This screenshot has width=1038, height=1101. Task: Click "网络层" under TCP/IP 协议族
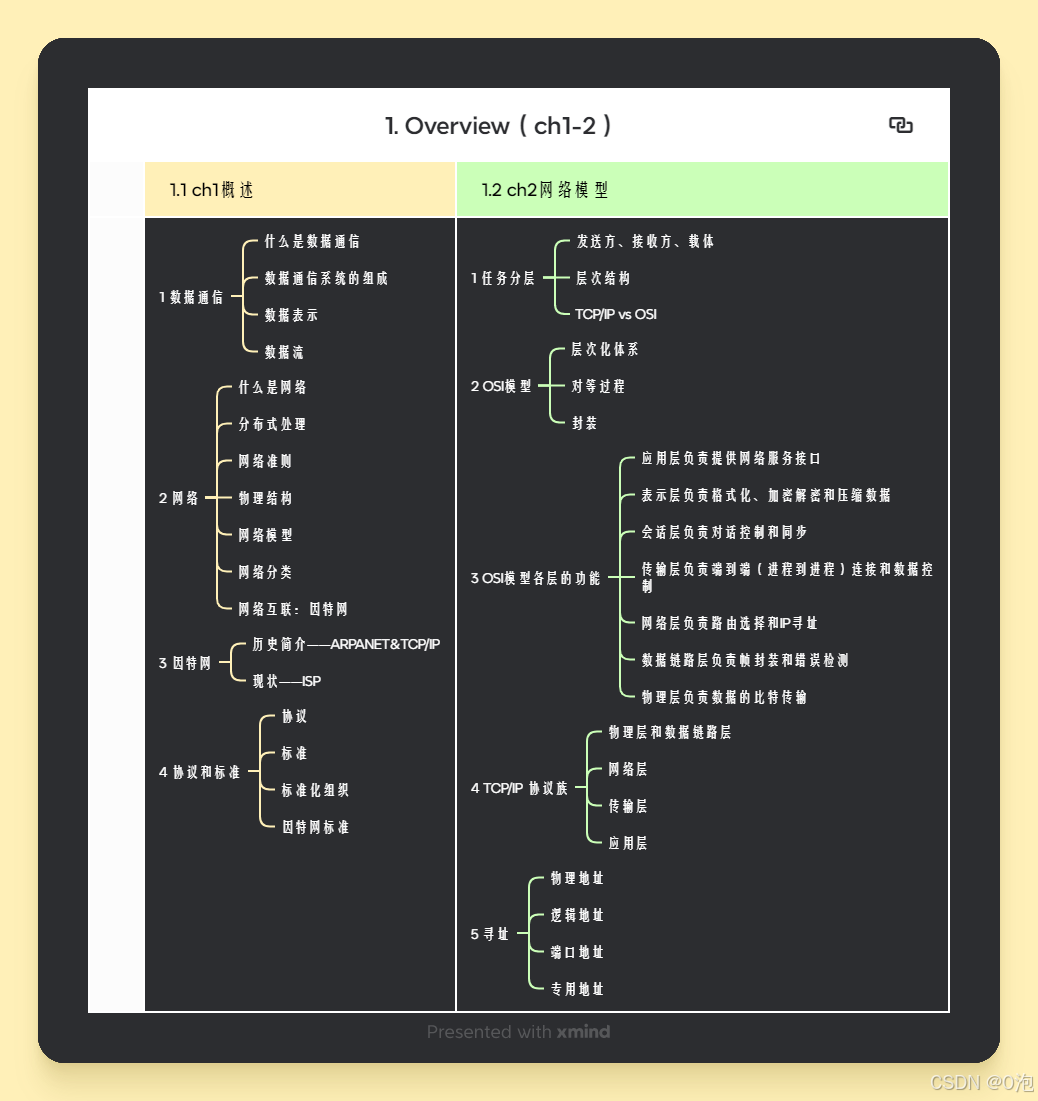tap(628, 769)
